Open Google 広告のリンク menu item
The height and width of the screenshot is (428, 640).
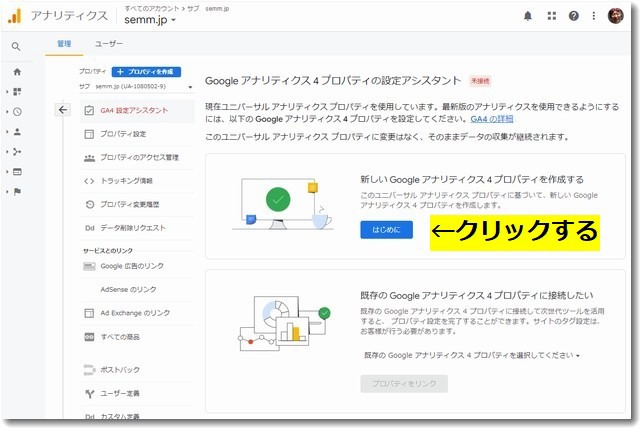point(137,266)
